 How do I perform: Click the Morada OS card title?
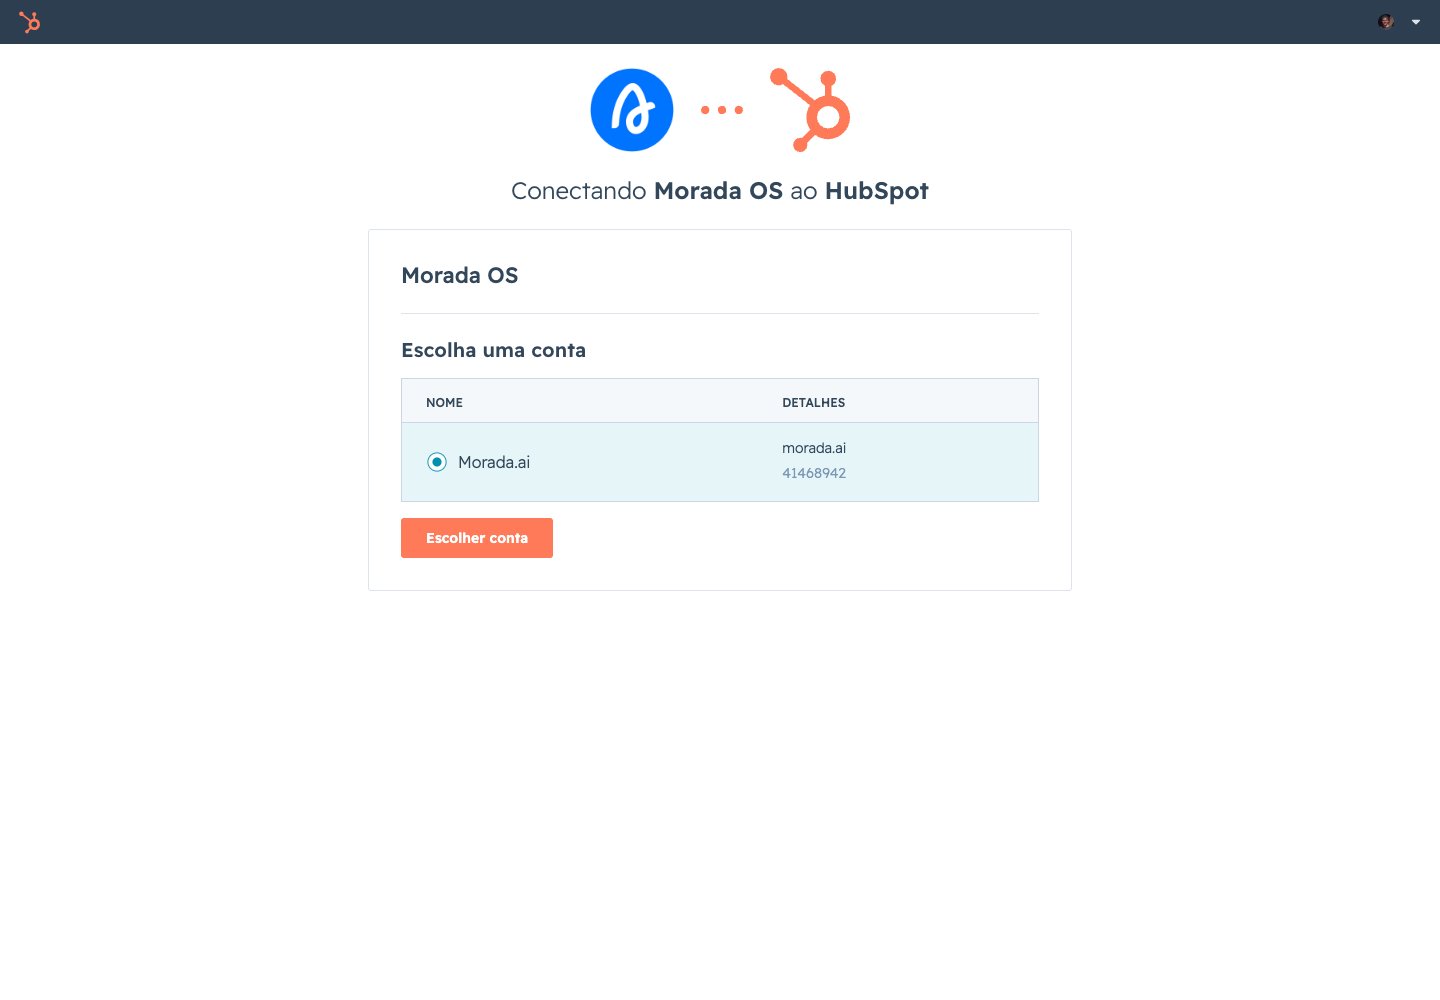[460, 275]
